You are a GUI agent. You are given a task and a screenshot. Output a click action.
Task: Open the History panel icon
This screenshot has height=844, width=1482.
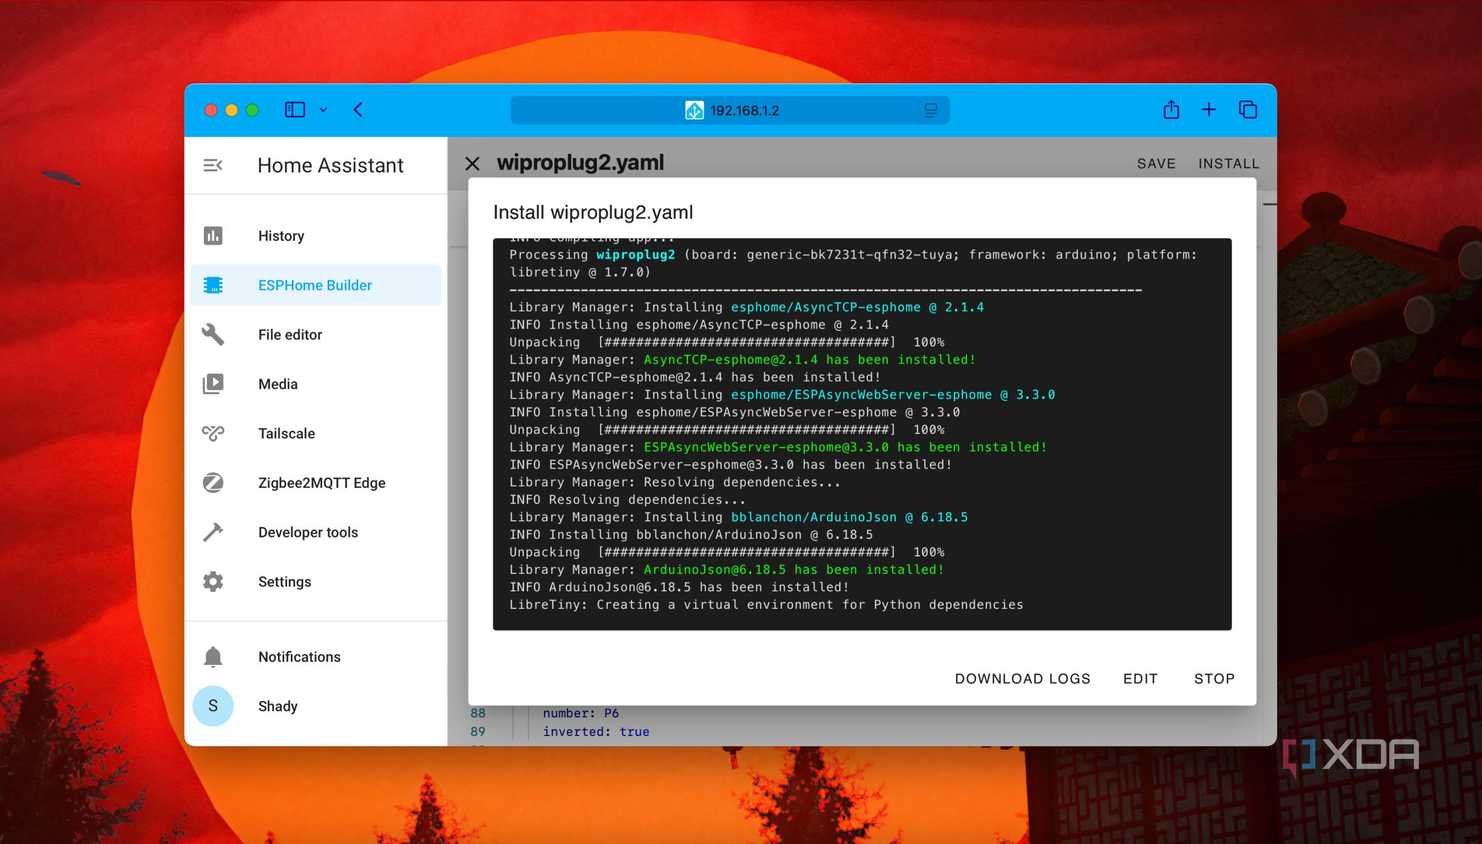[x=213, y=236]
